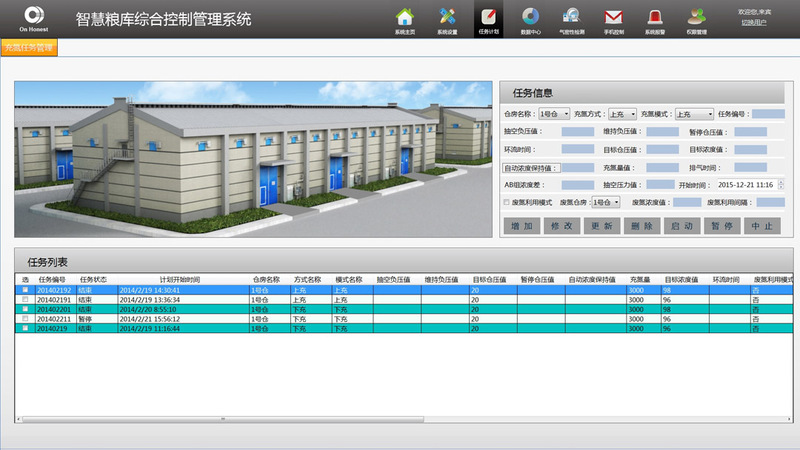Open 系统报警 red siren icon

point(655,17)
